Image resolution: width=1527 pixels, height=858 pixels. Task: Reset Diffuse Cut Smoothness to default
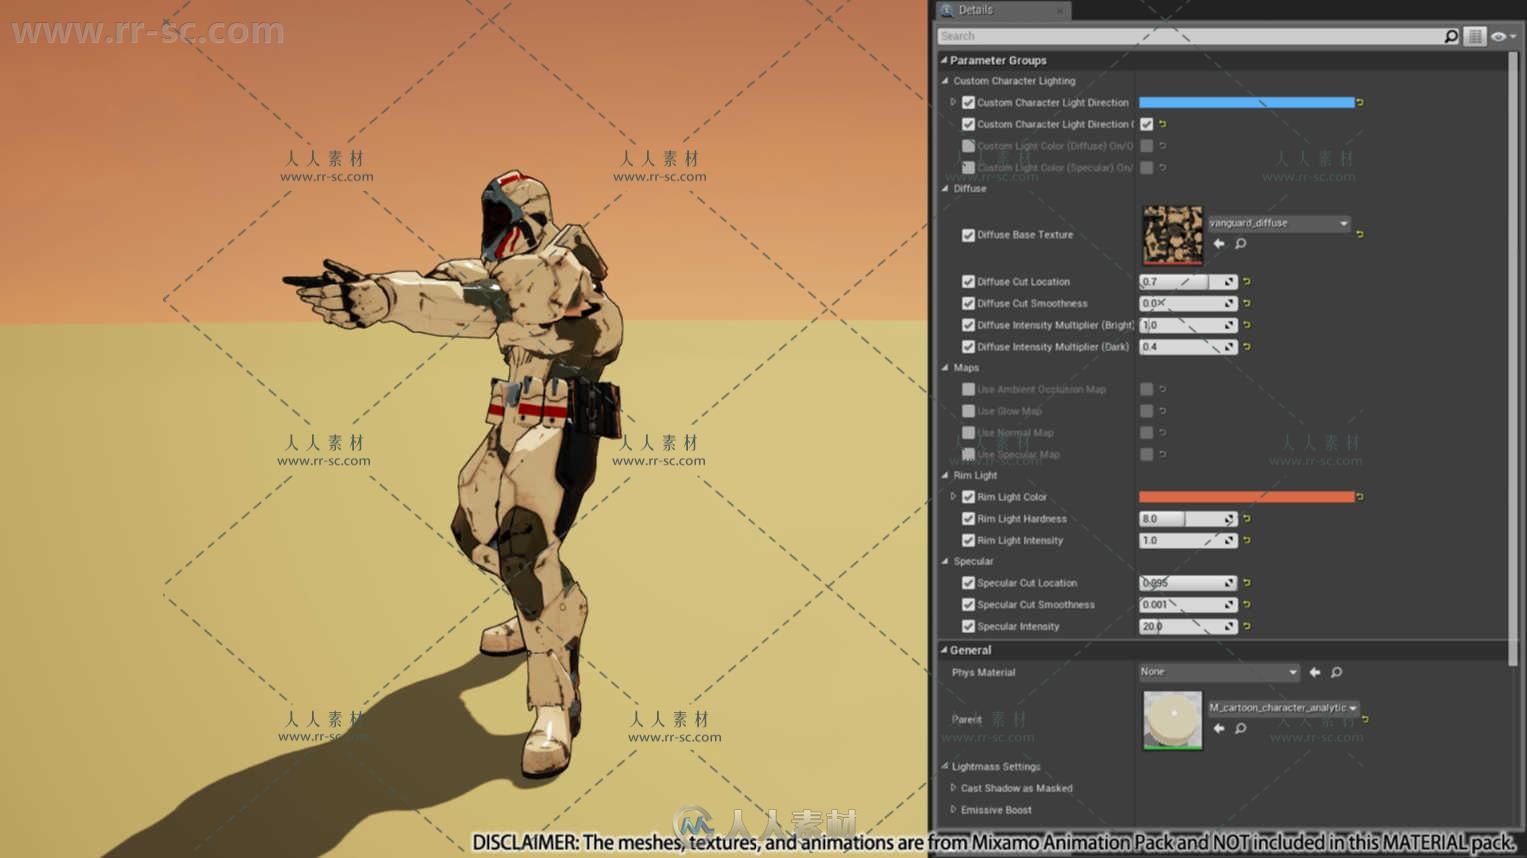click(x=1247, y=303)
